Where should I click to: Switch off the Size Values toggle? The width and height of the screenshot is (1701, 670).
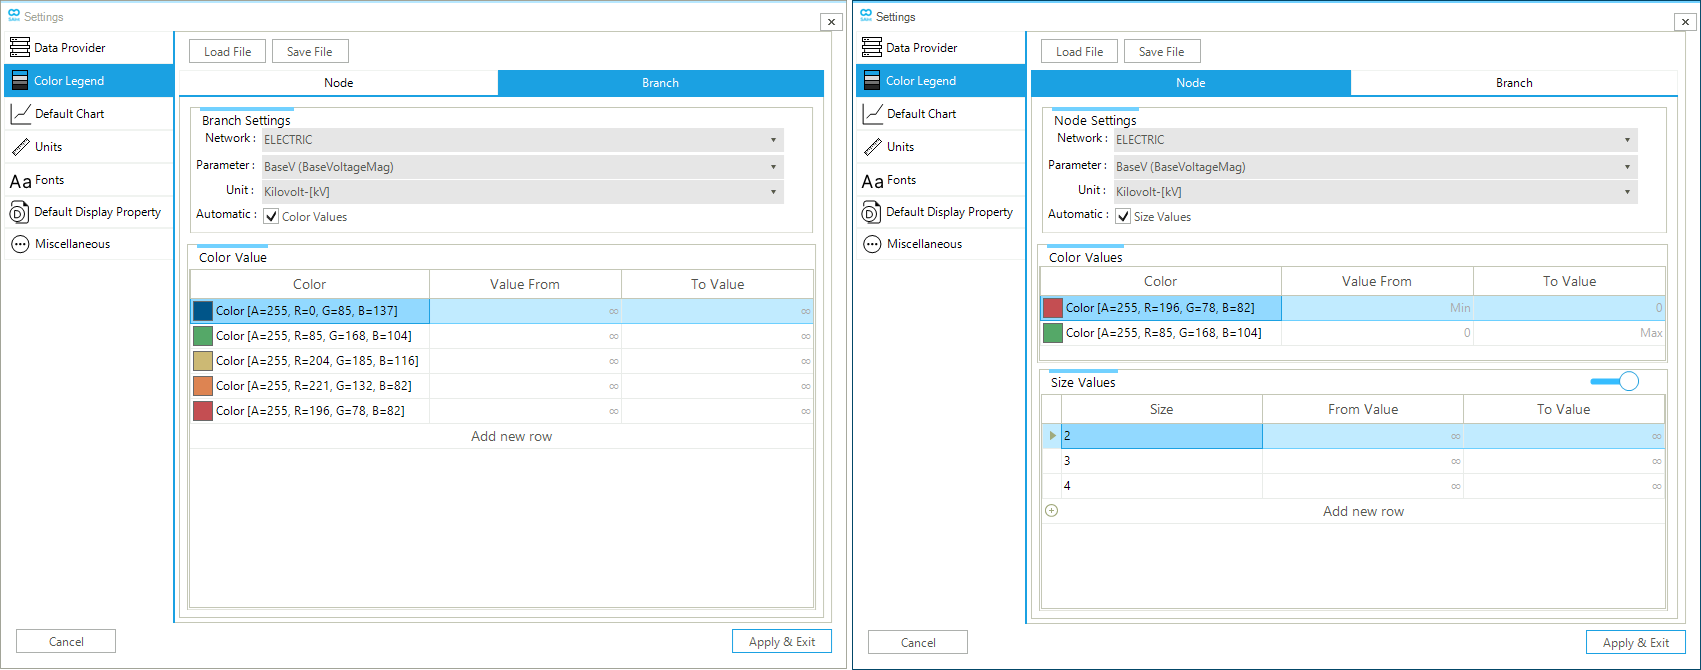pos(1615,381)
